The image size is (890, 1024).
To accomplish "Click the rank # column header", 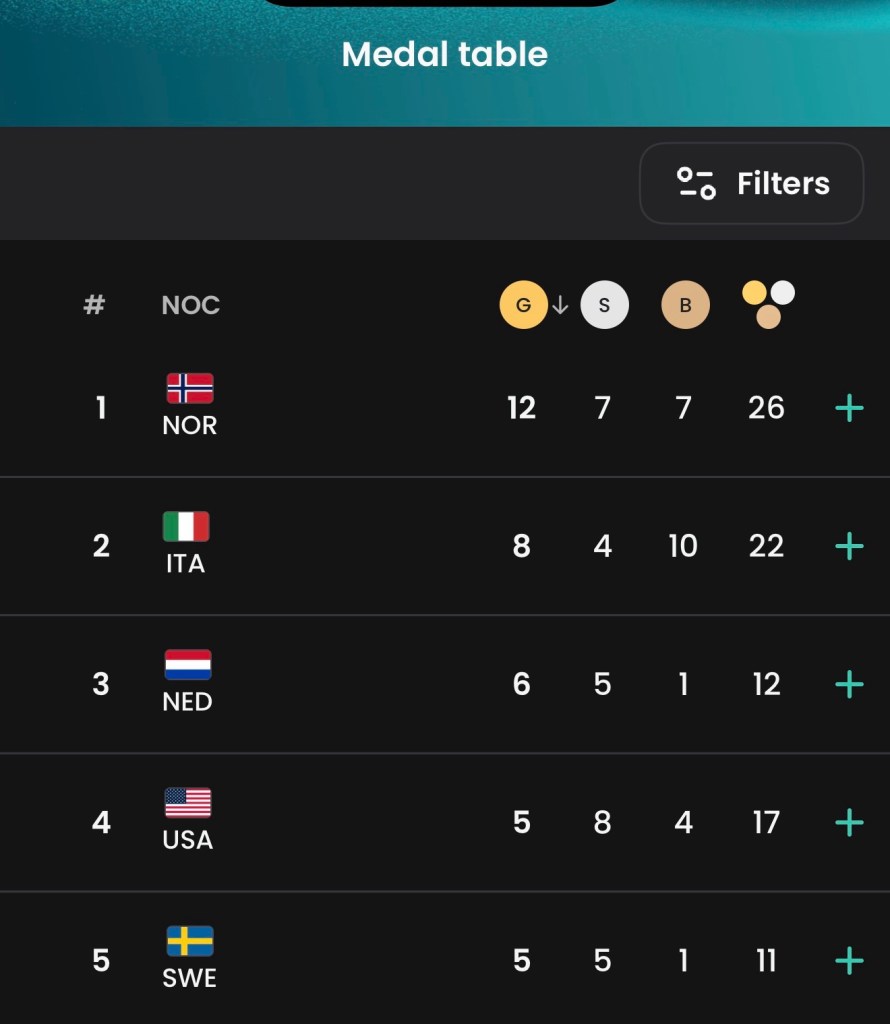I will pos(94,305).
